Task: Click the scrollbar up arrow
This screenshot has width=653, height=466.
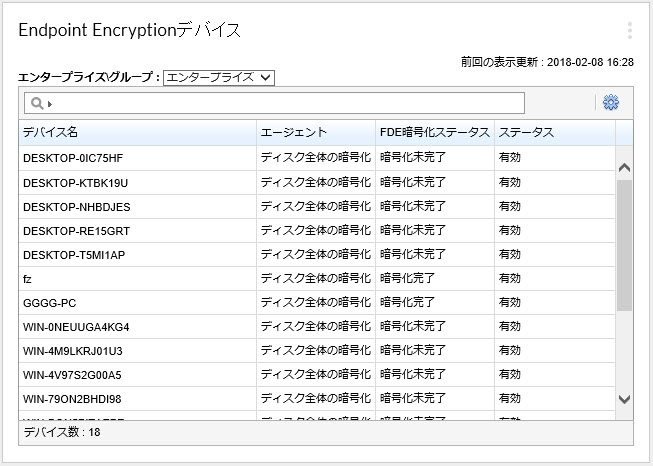Action: point(625,168)
